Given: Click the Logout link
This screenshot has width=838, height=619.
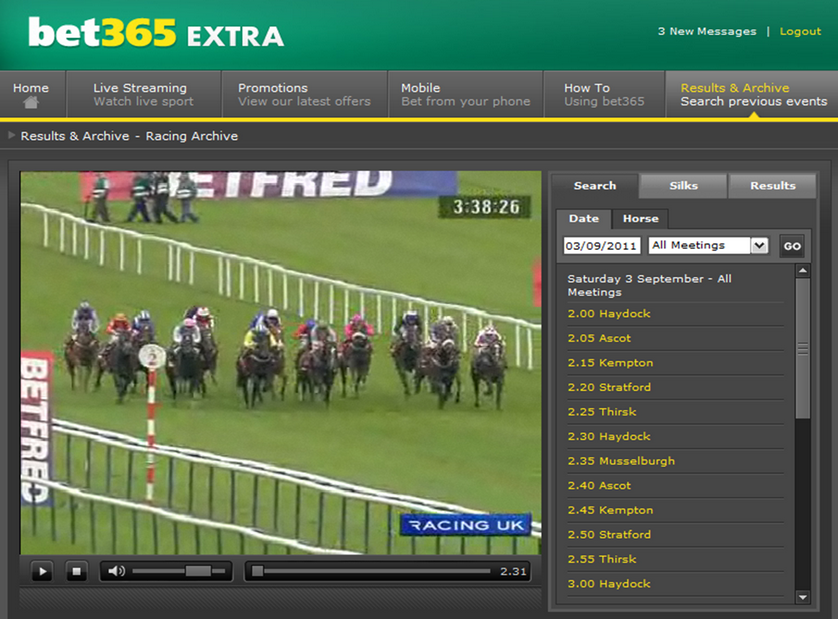Looking at the screenshot, I should click(x=800, y=32).
